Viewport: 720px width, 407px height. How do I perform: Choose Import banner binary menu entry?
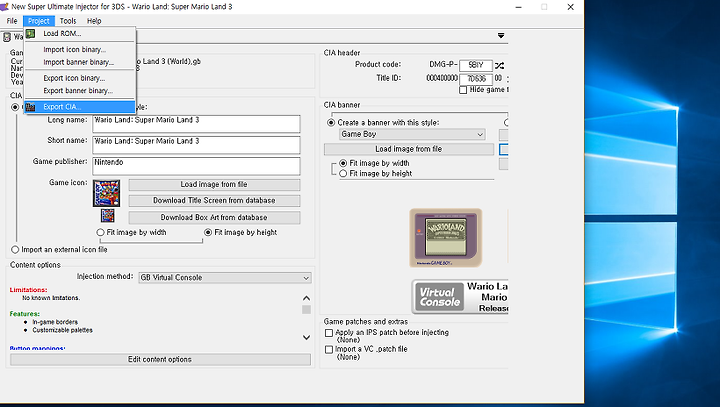pos(80,62)
